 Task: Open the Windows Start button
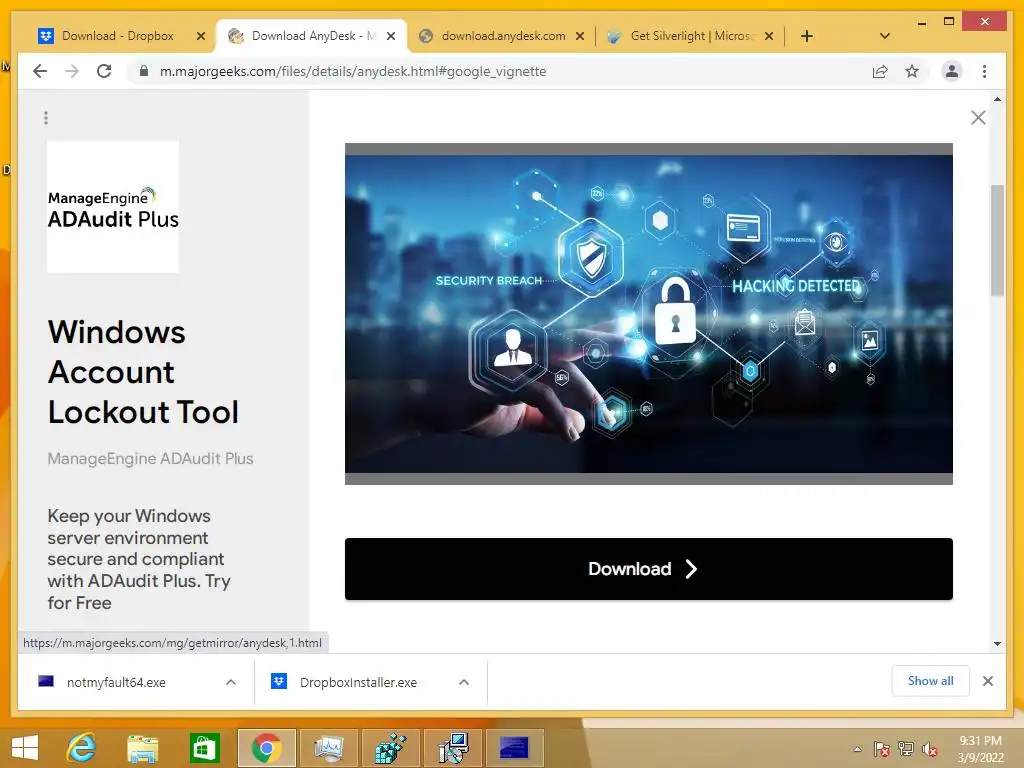pos(25,748)
